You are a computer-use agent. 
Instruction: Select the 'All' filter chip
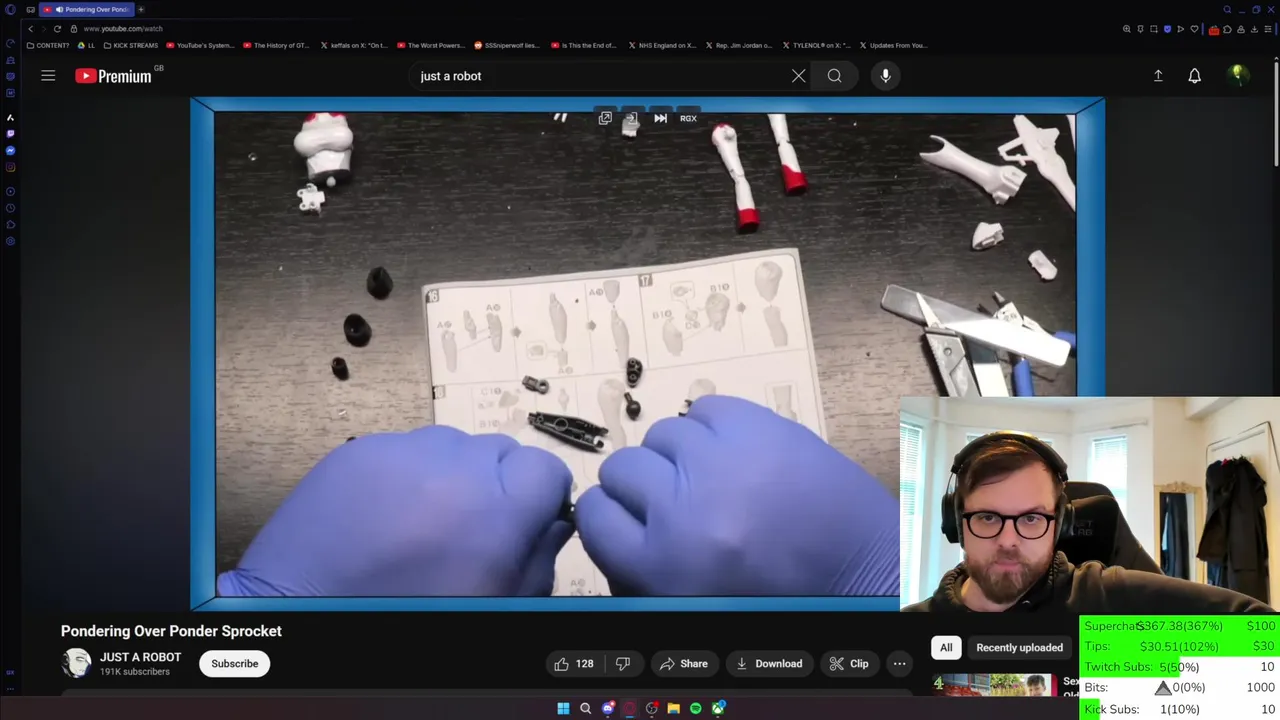pos(946,647)
